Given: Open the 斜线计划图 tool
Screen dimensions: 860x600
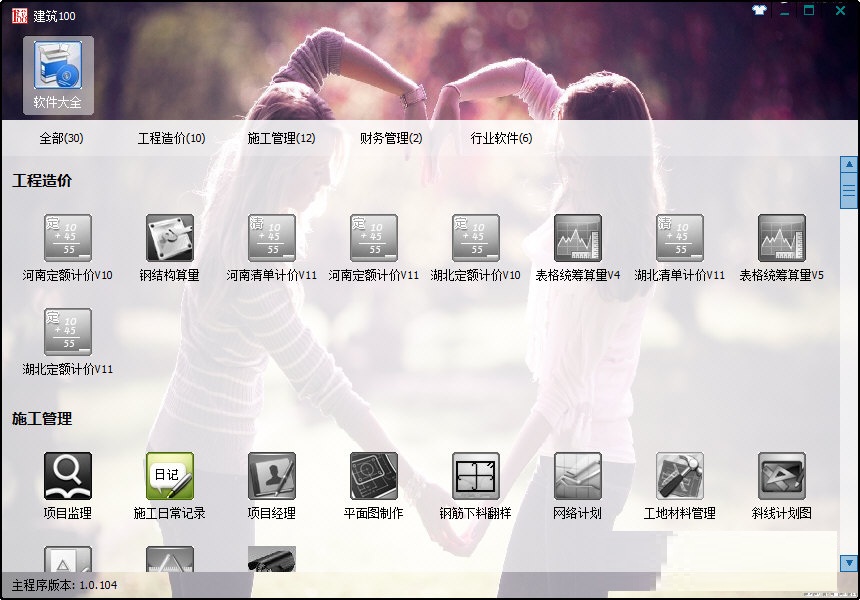Looking at the screenshot, I should [781, 478].
